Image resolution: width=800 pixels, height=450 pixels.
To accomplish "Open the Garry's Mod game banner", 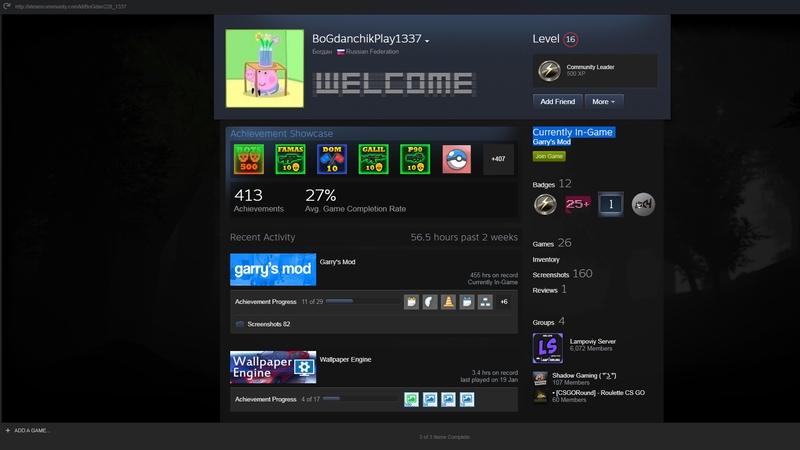I will 273,269.
